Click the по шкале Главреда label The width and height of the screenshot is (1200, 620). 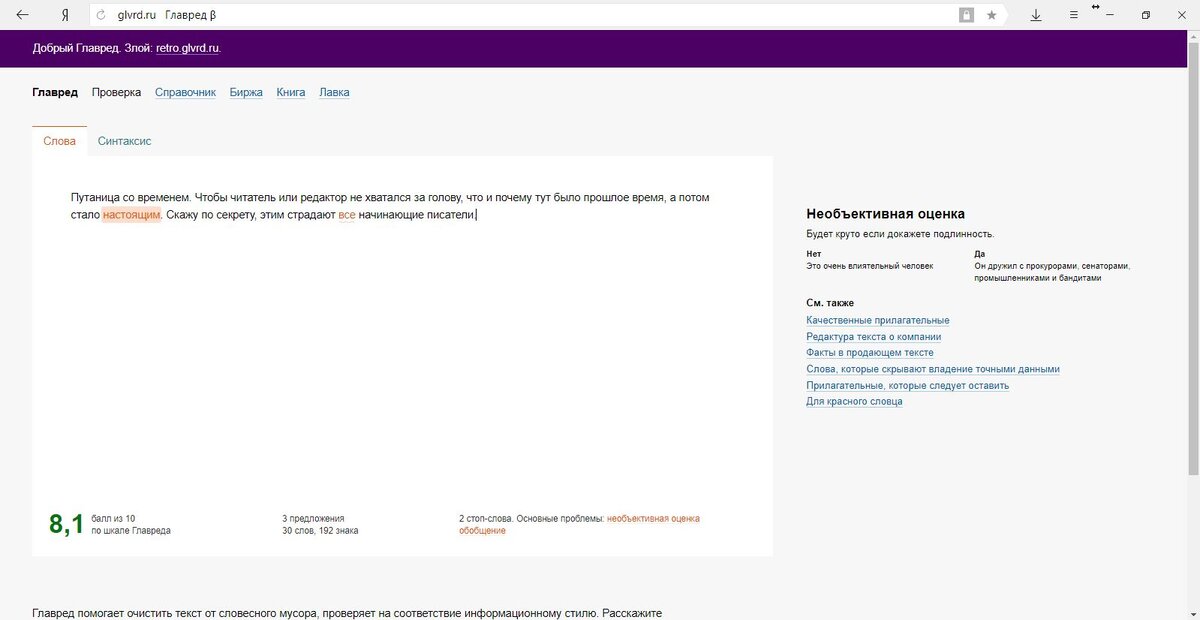(x=130, y=530)
